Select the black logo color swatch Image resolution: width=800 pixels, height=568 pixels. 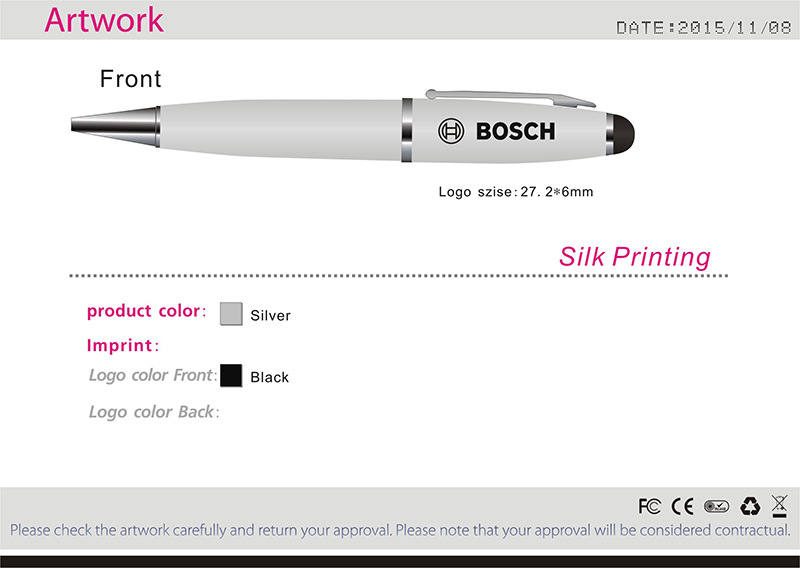click(x=231, y=375)
